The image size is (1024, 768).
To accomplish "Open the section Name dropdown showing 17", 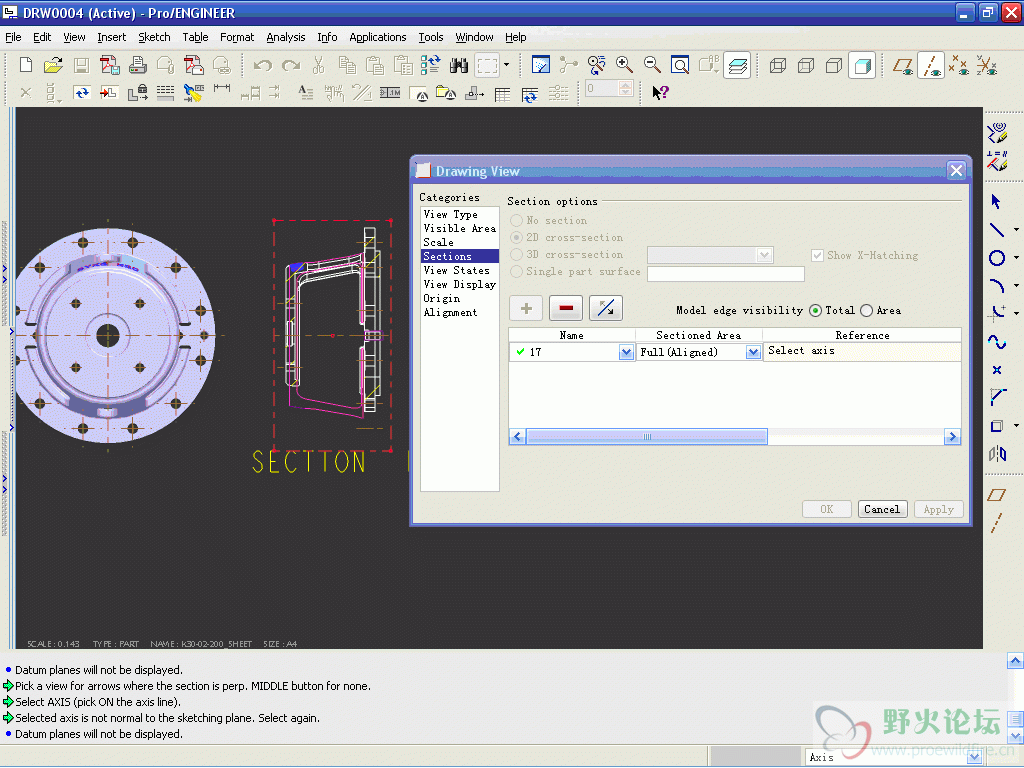I will 626,353.
